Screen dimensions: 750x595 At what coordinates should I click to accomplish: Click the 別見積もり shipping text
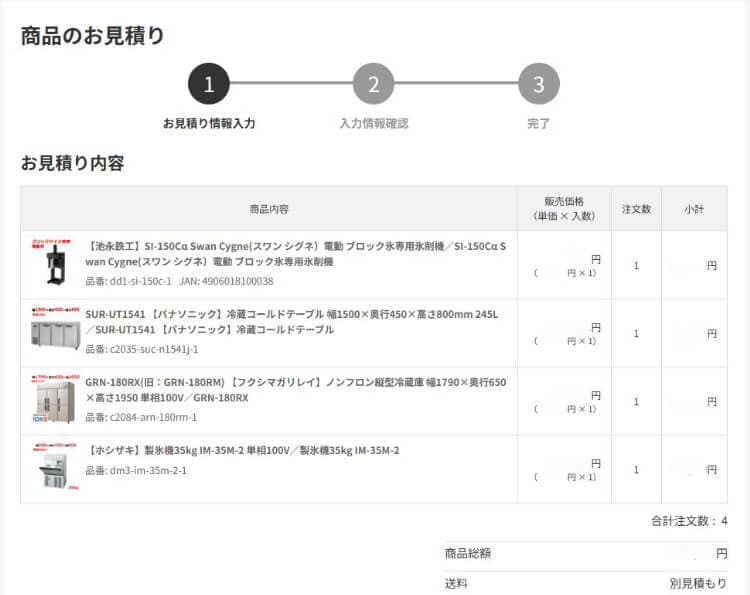pos(698,583)
